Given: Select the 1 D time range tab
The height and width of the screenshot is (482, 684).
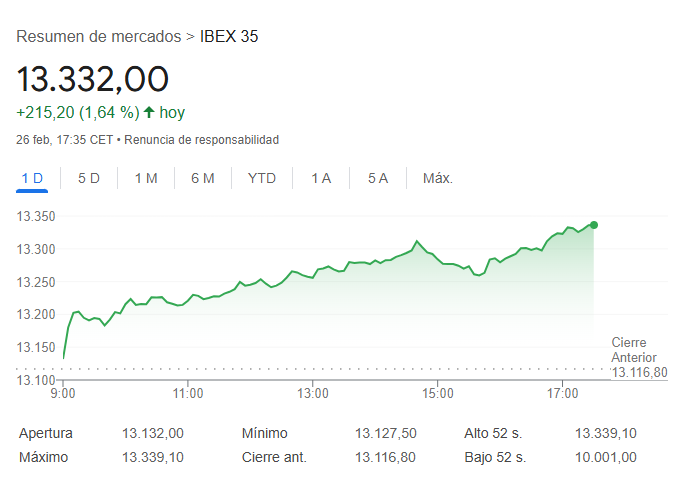Looking at the screenshot, I should 33,178.
